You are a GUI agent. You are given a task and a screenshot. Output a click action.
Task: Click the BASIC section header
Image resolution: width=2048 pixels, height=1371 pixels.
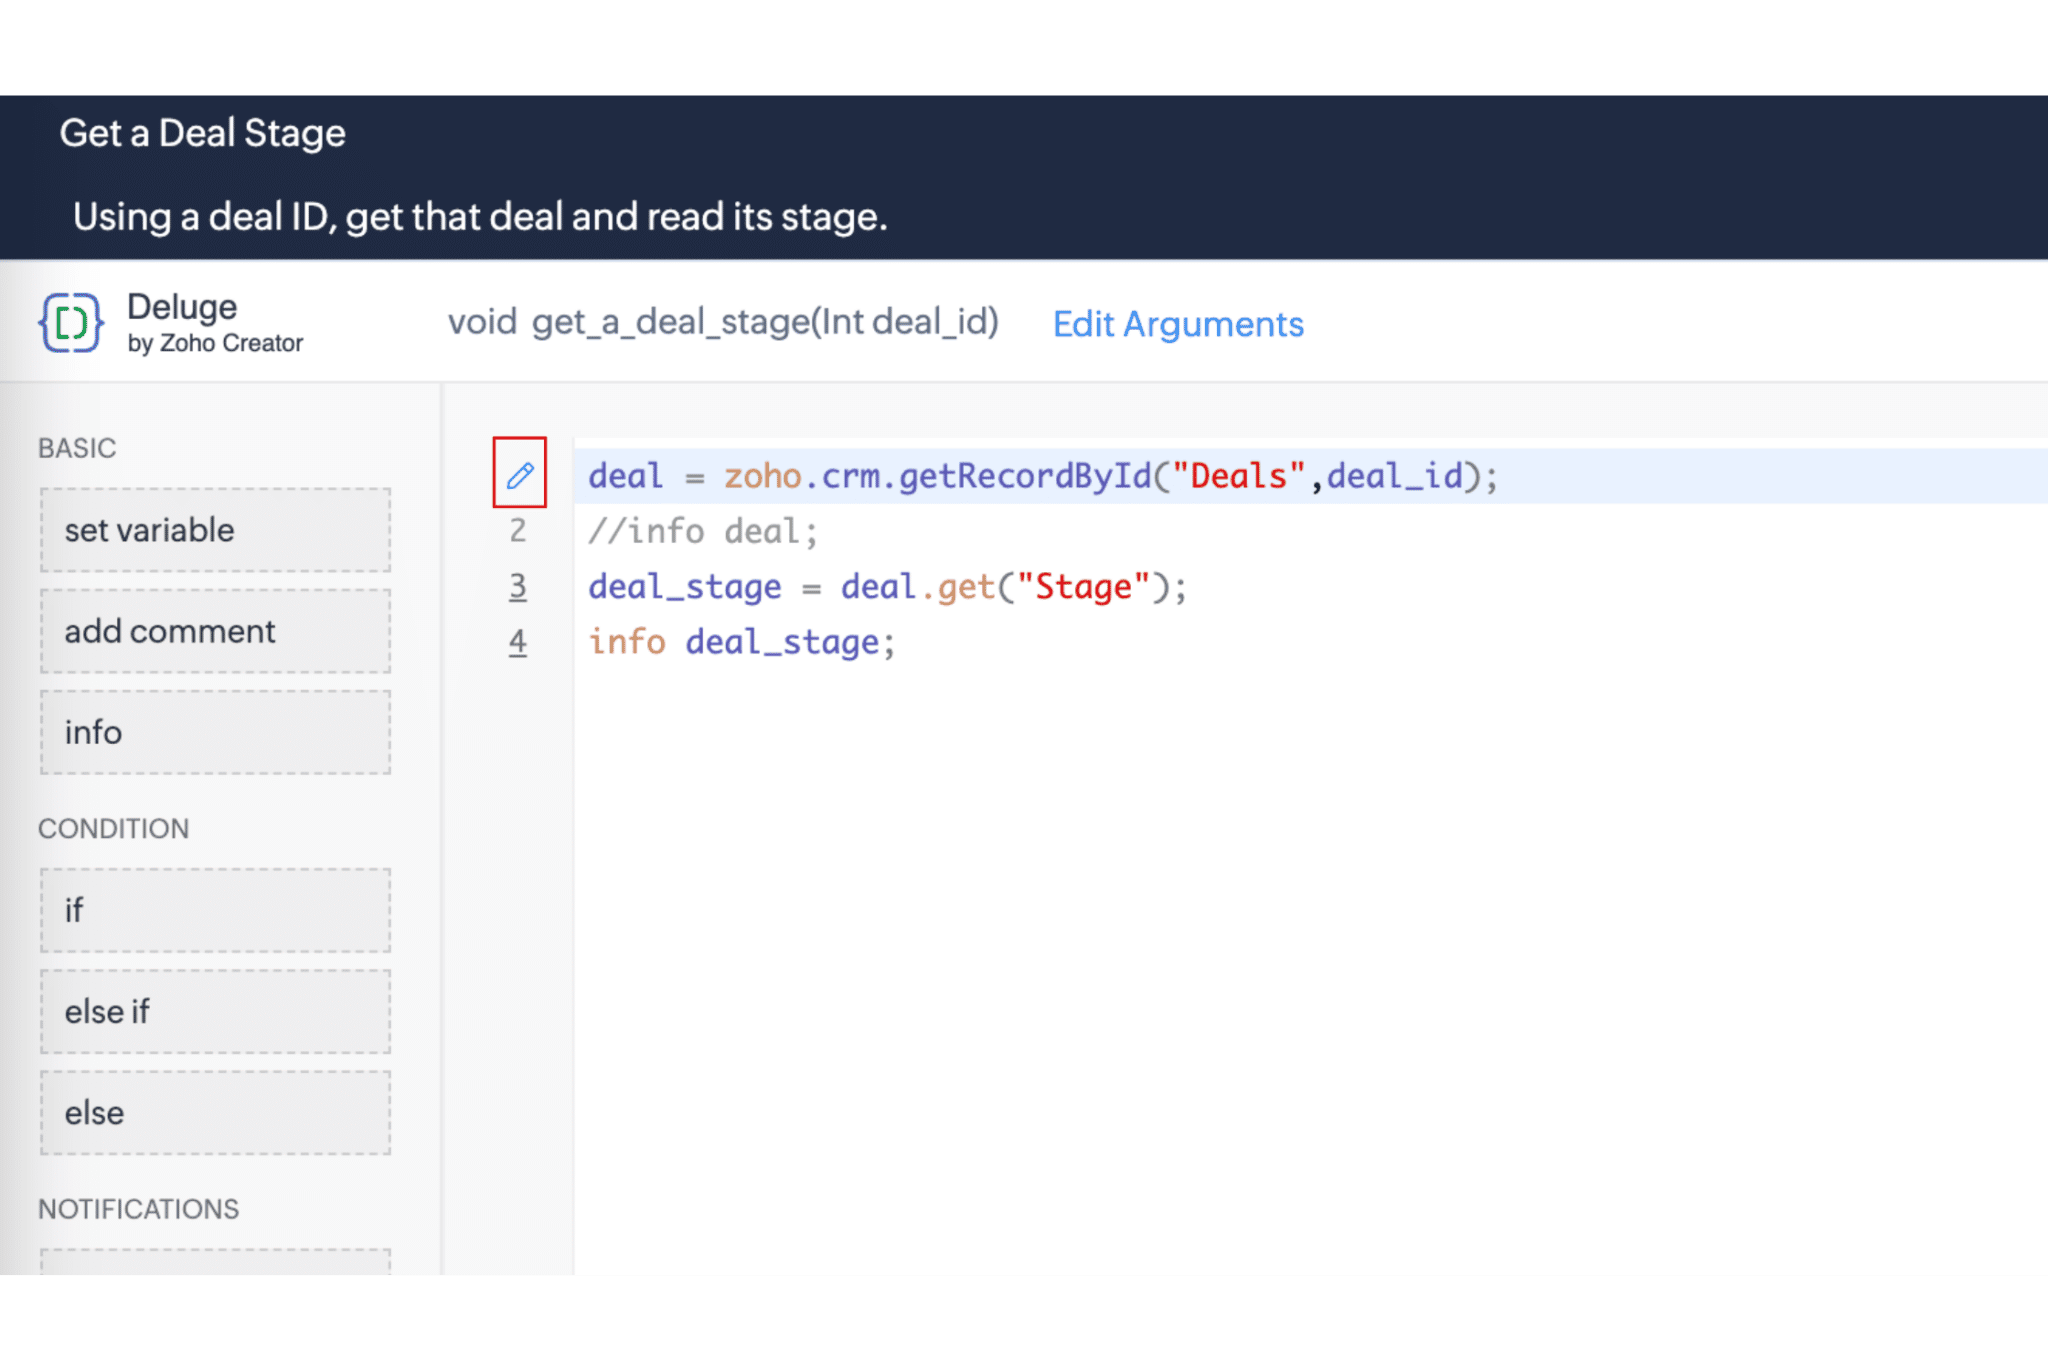(x=77, y=448)
